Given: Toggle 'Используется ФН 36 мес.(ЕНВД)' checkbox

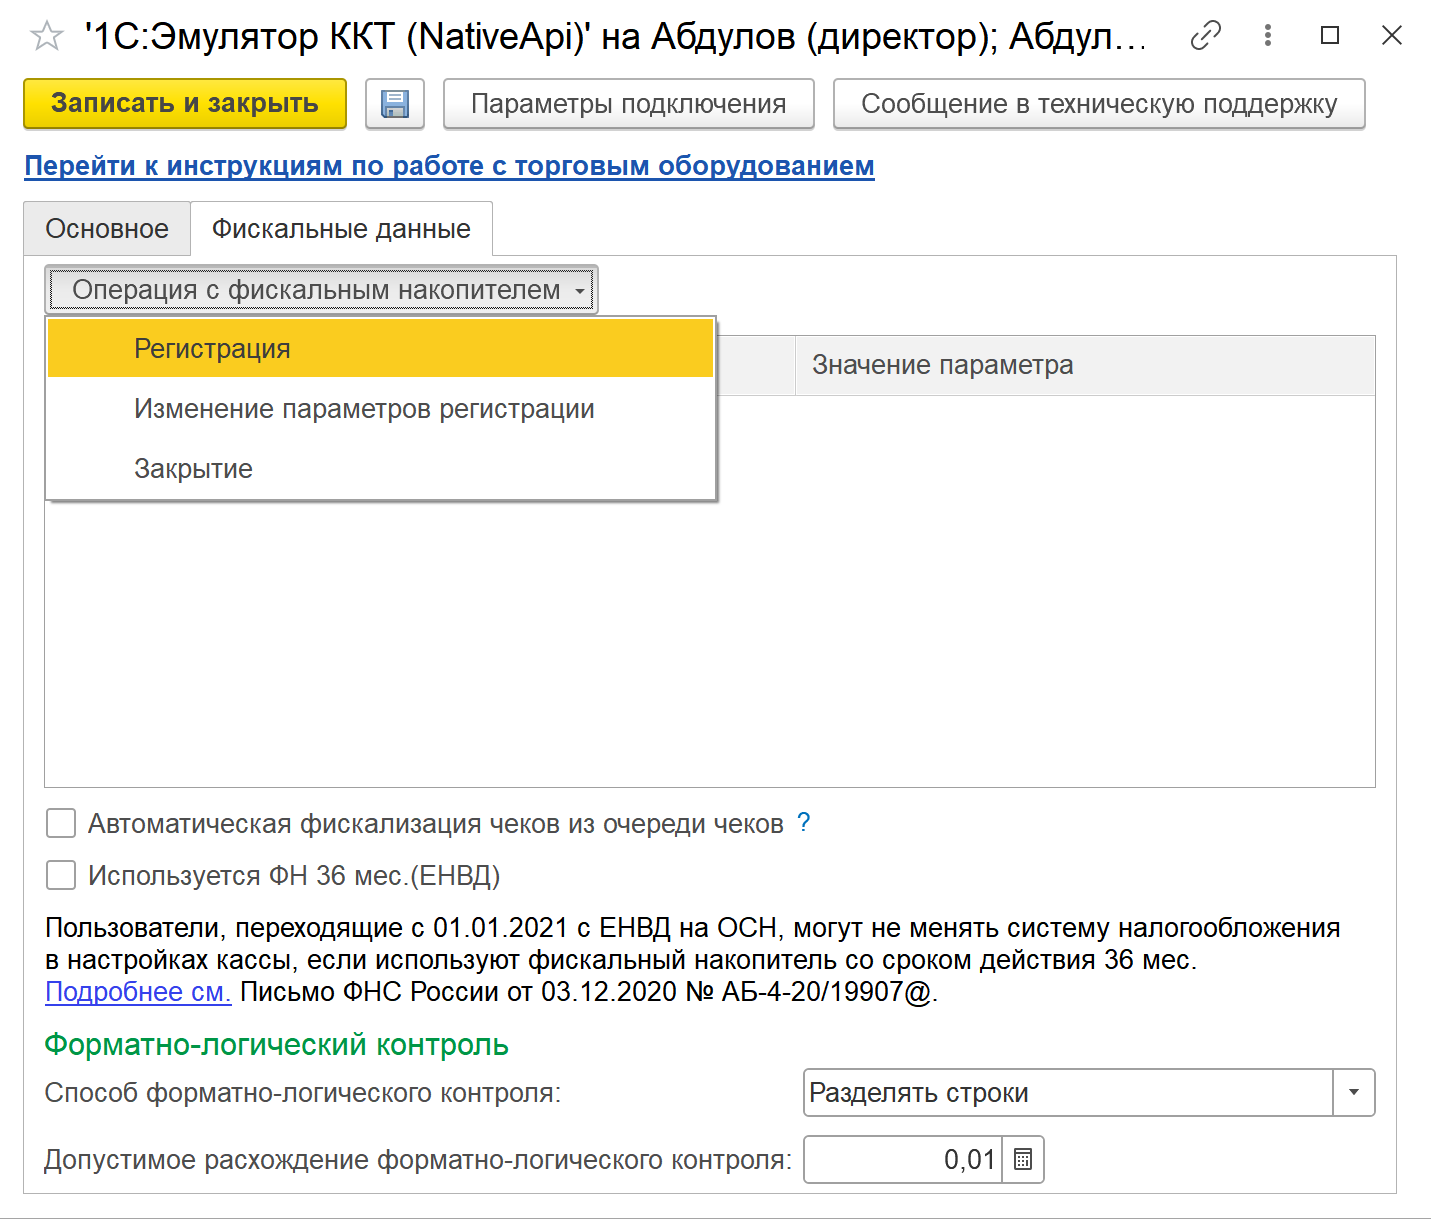Looking at the screenshot, I should [61, 876].
